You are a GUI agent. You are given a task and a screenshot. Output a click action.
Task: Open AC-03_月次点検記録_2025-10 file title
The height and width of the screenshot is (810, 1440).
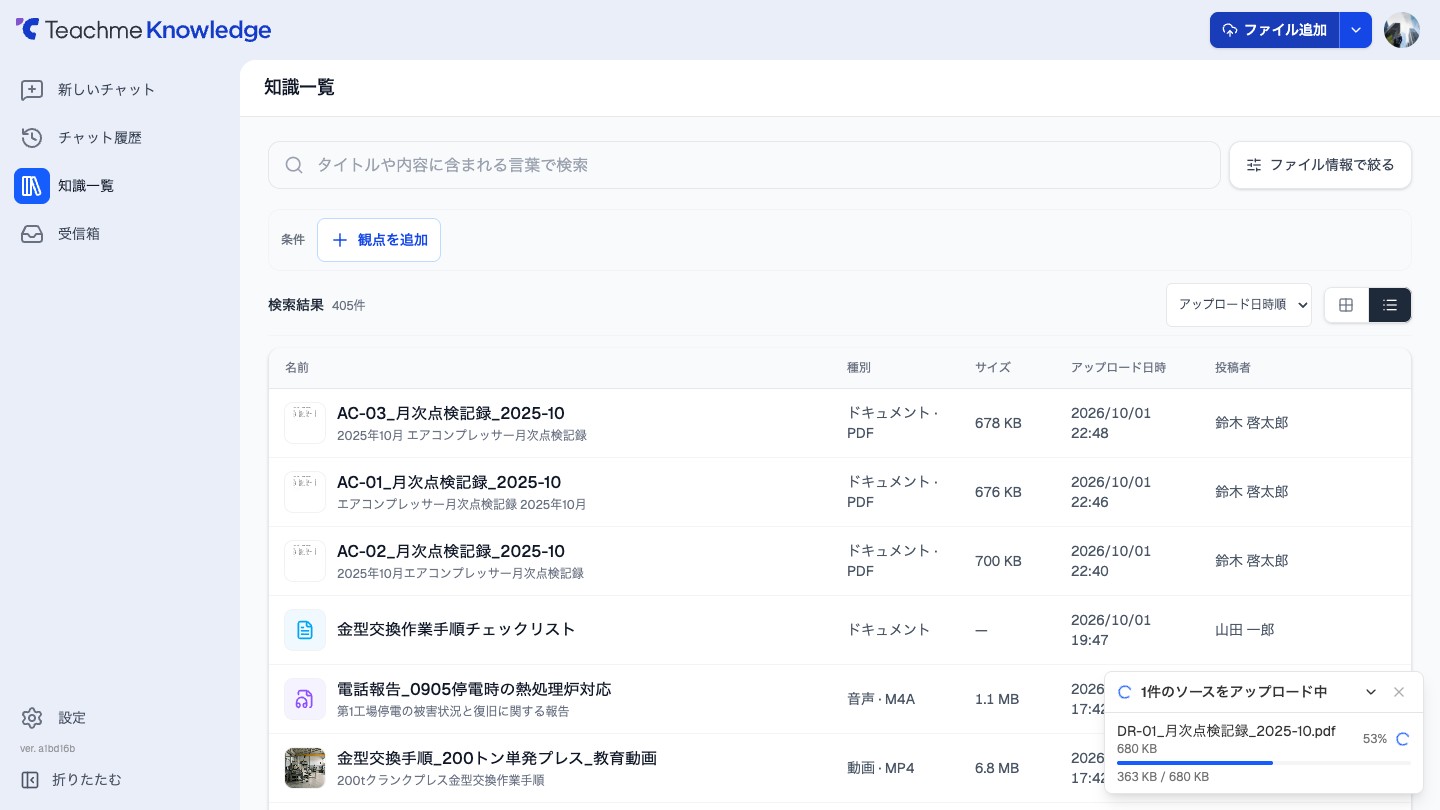451,413
